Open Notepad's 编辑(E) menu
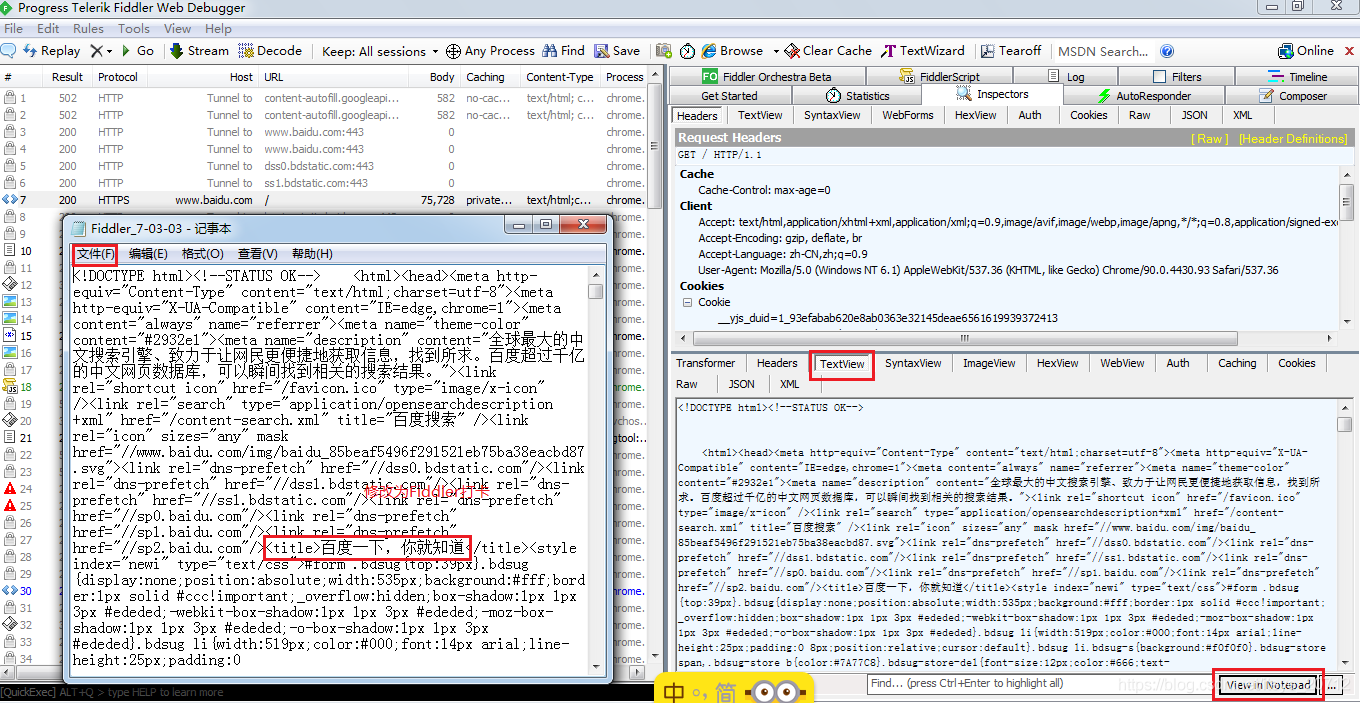1360x703 pixels. coord(148,254)
